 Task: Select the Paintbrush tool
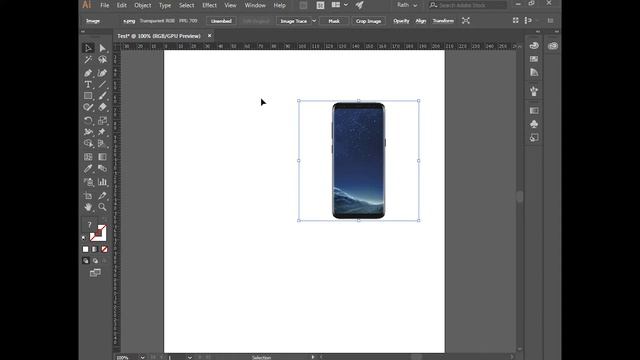coord(102,96)
